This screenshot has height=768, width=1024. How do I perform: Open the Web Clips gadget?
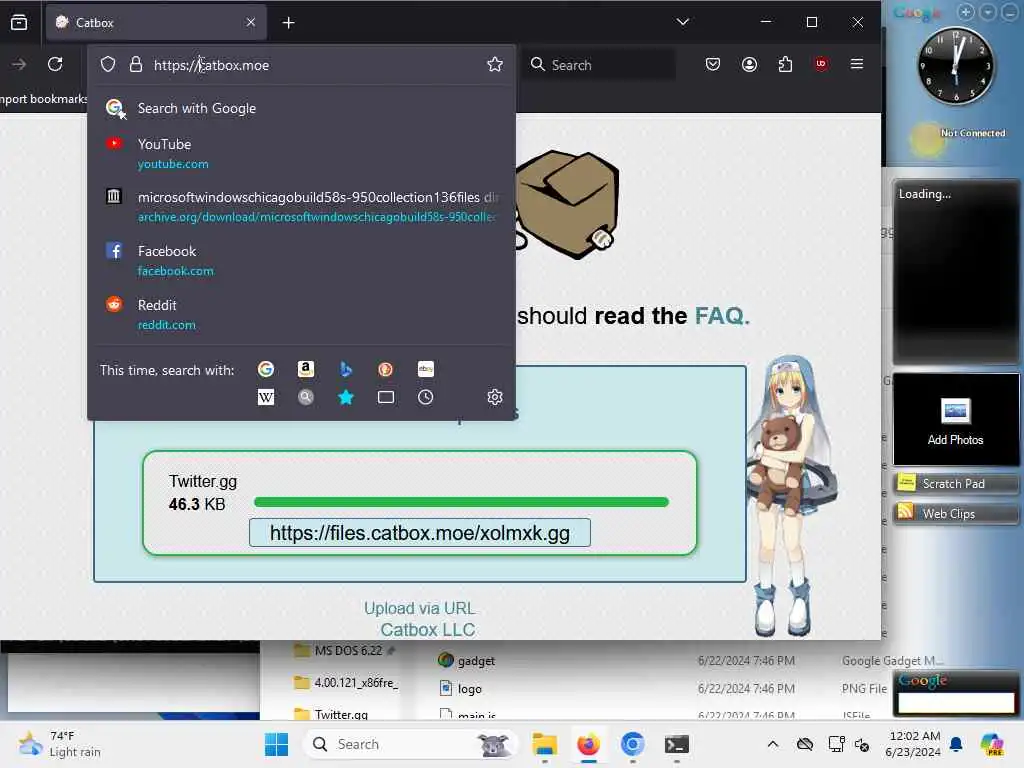955,513
